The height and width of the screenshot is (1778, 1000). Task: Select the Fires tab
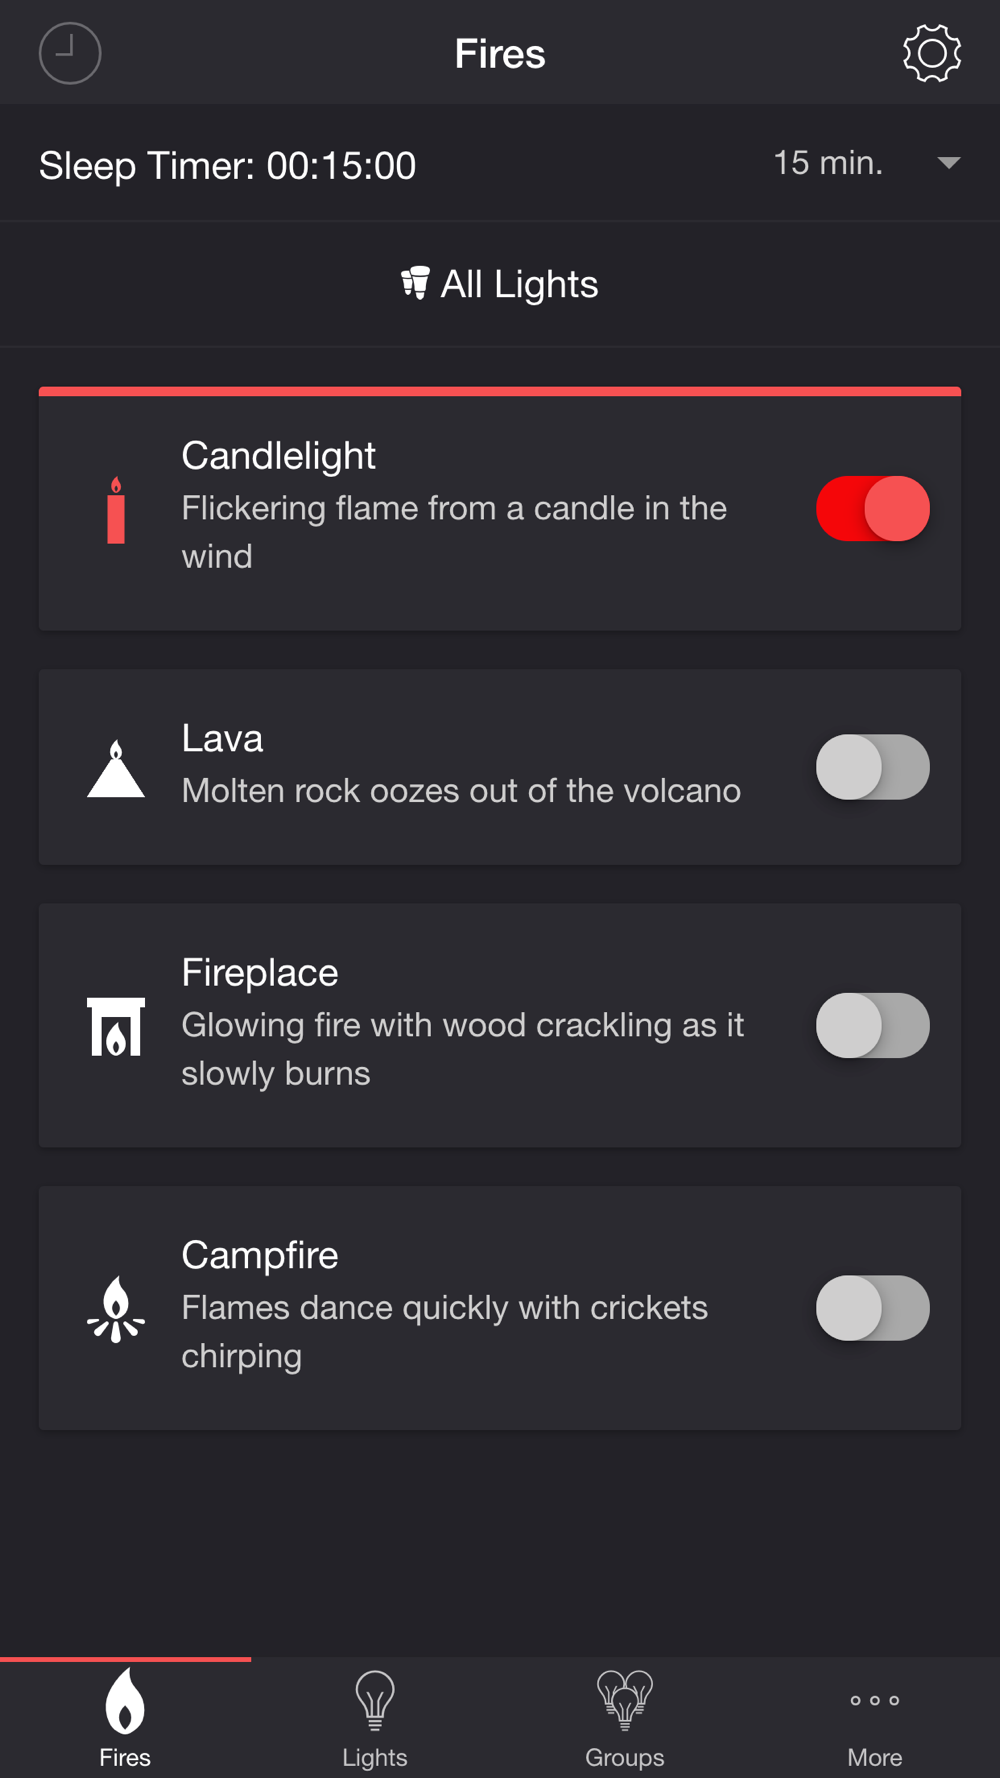[125, 1719]
